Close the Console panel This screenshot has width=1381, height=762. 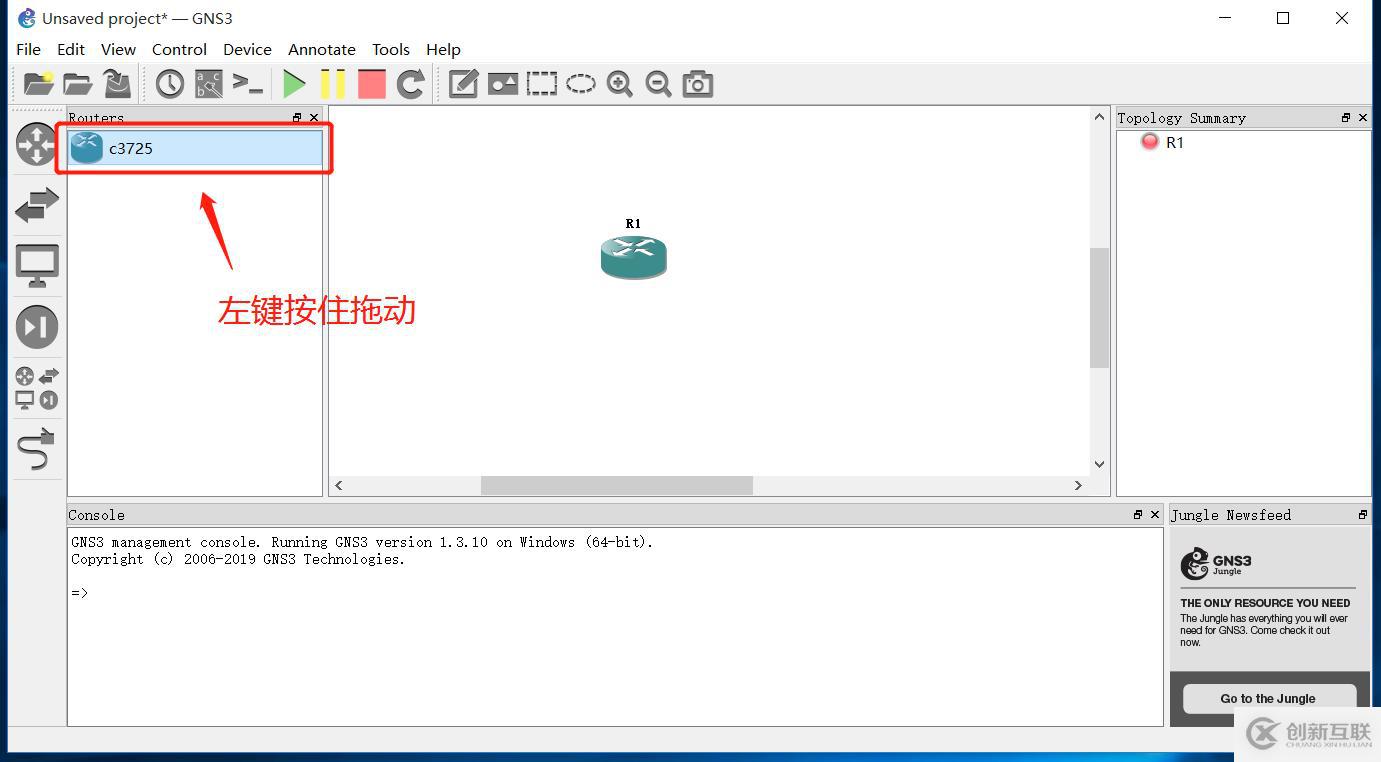tap(1154, 515)
